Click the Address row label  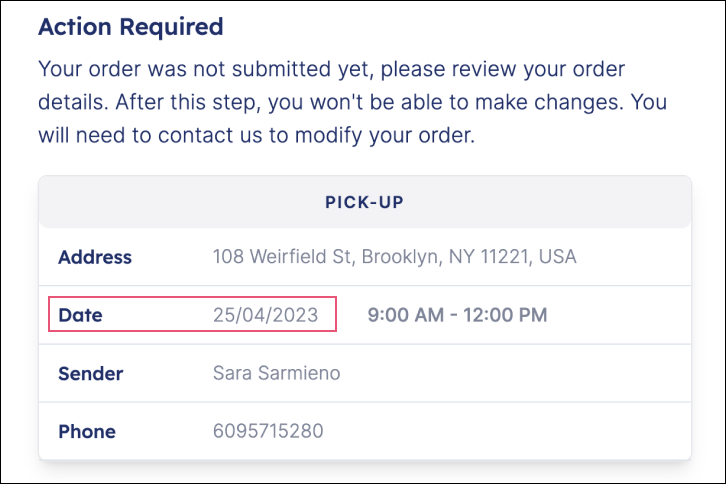[x=95, y=257]
